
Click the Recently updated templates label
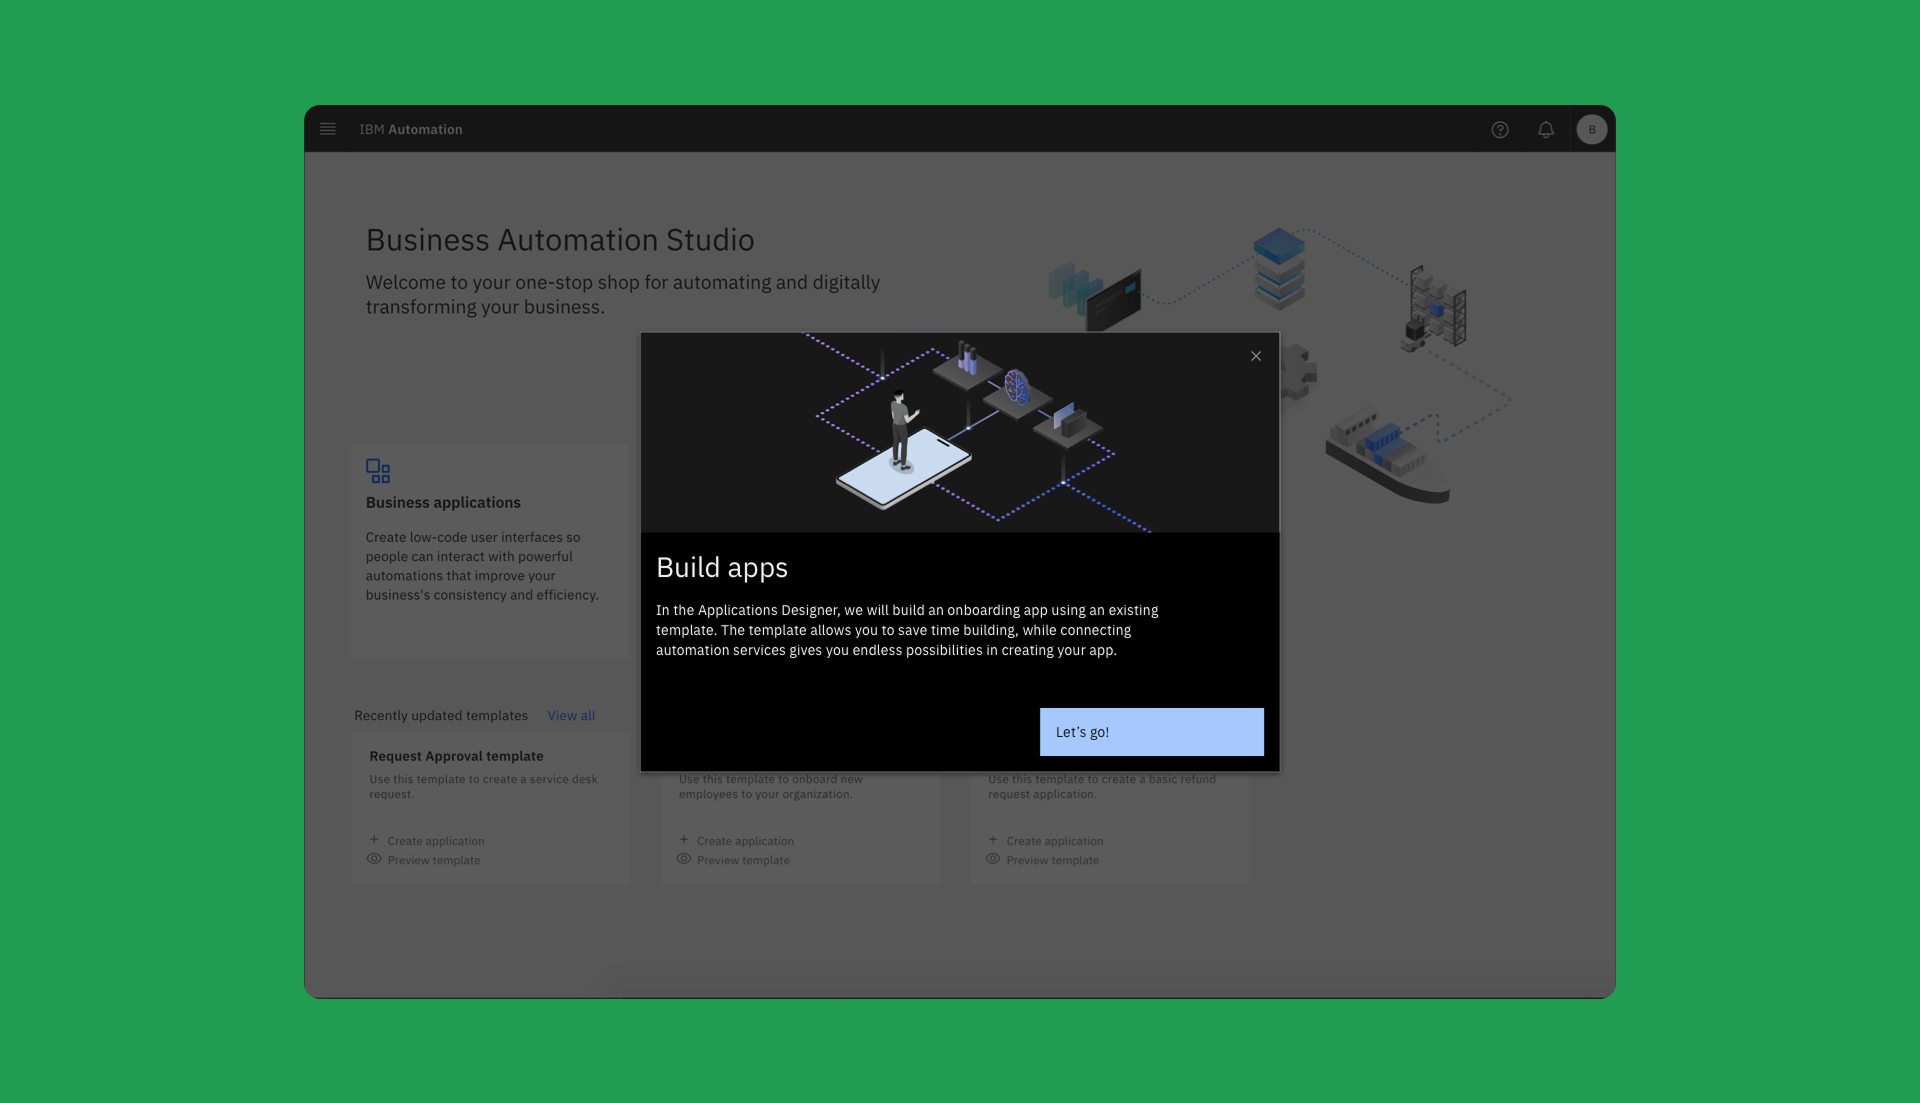tap(441, 716)
